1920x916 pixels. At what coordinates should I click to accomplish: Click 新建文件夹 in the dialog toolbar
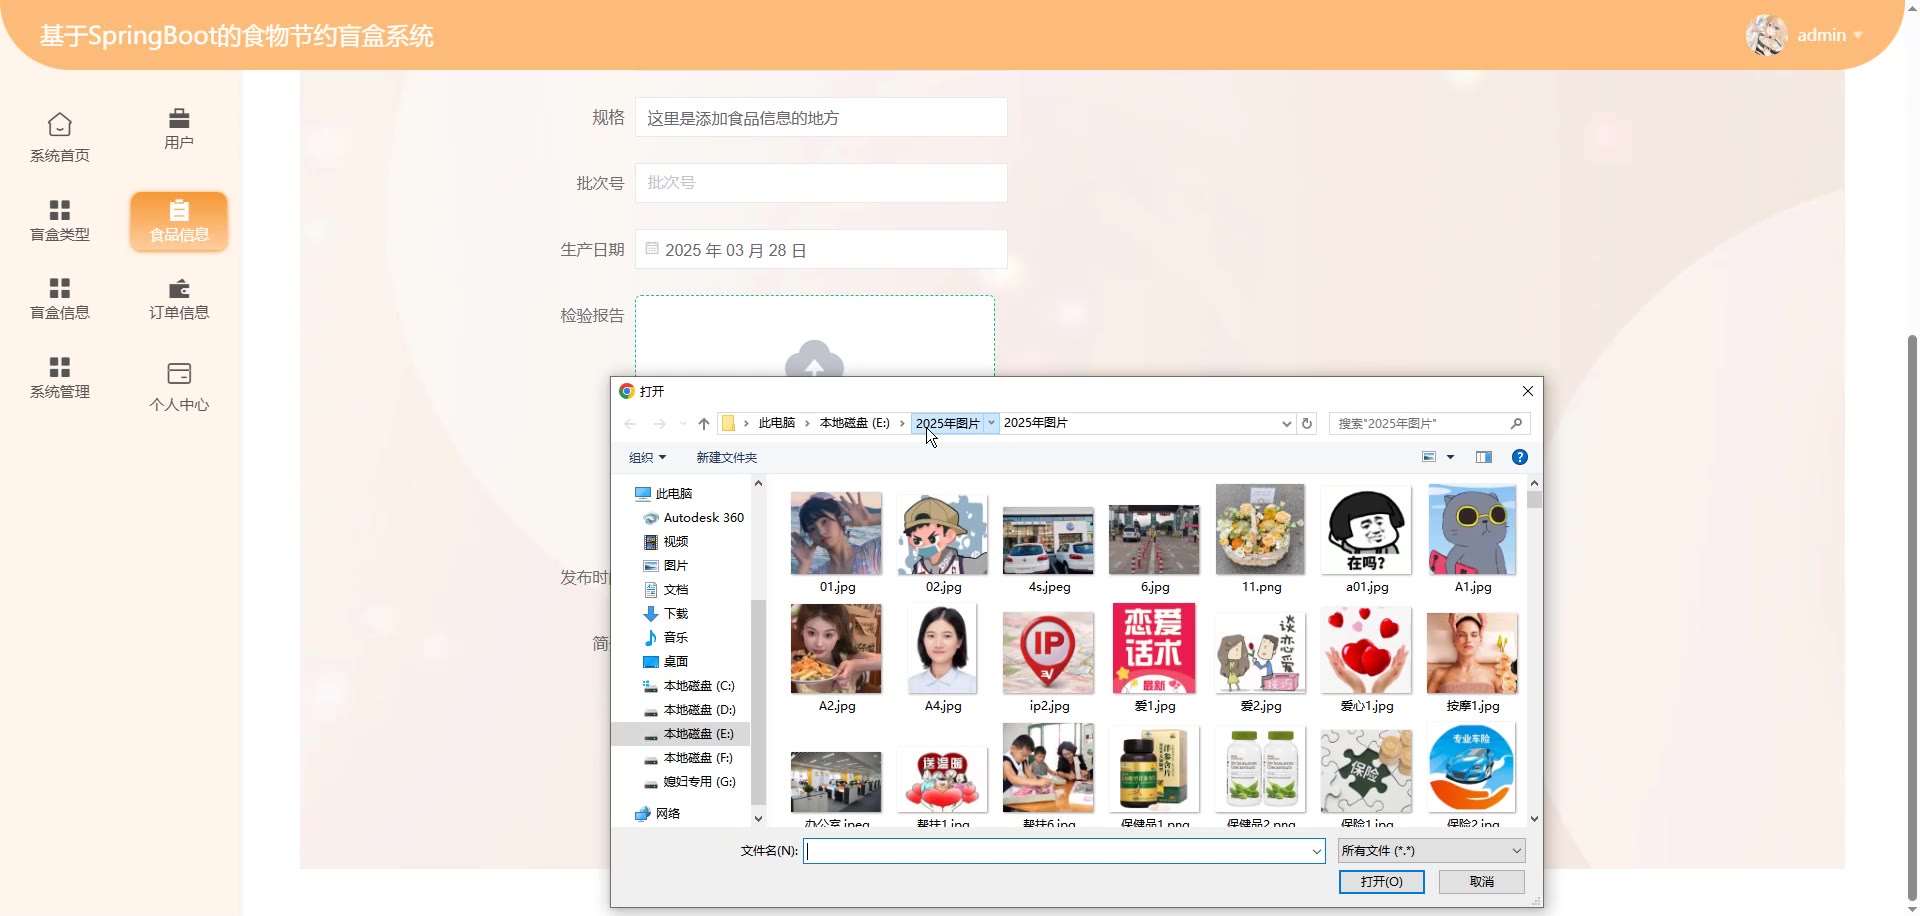(x=727, y=457)
